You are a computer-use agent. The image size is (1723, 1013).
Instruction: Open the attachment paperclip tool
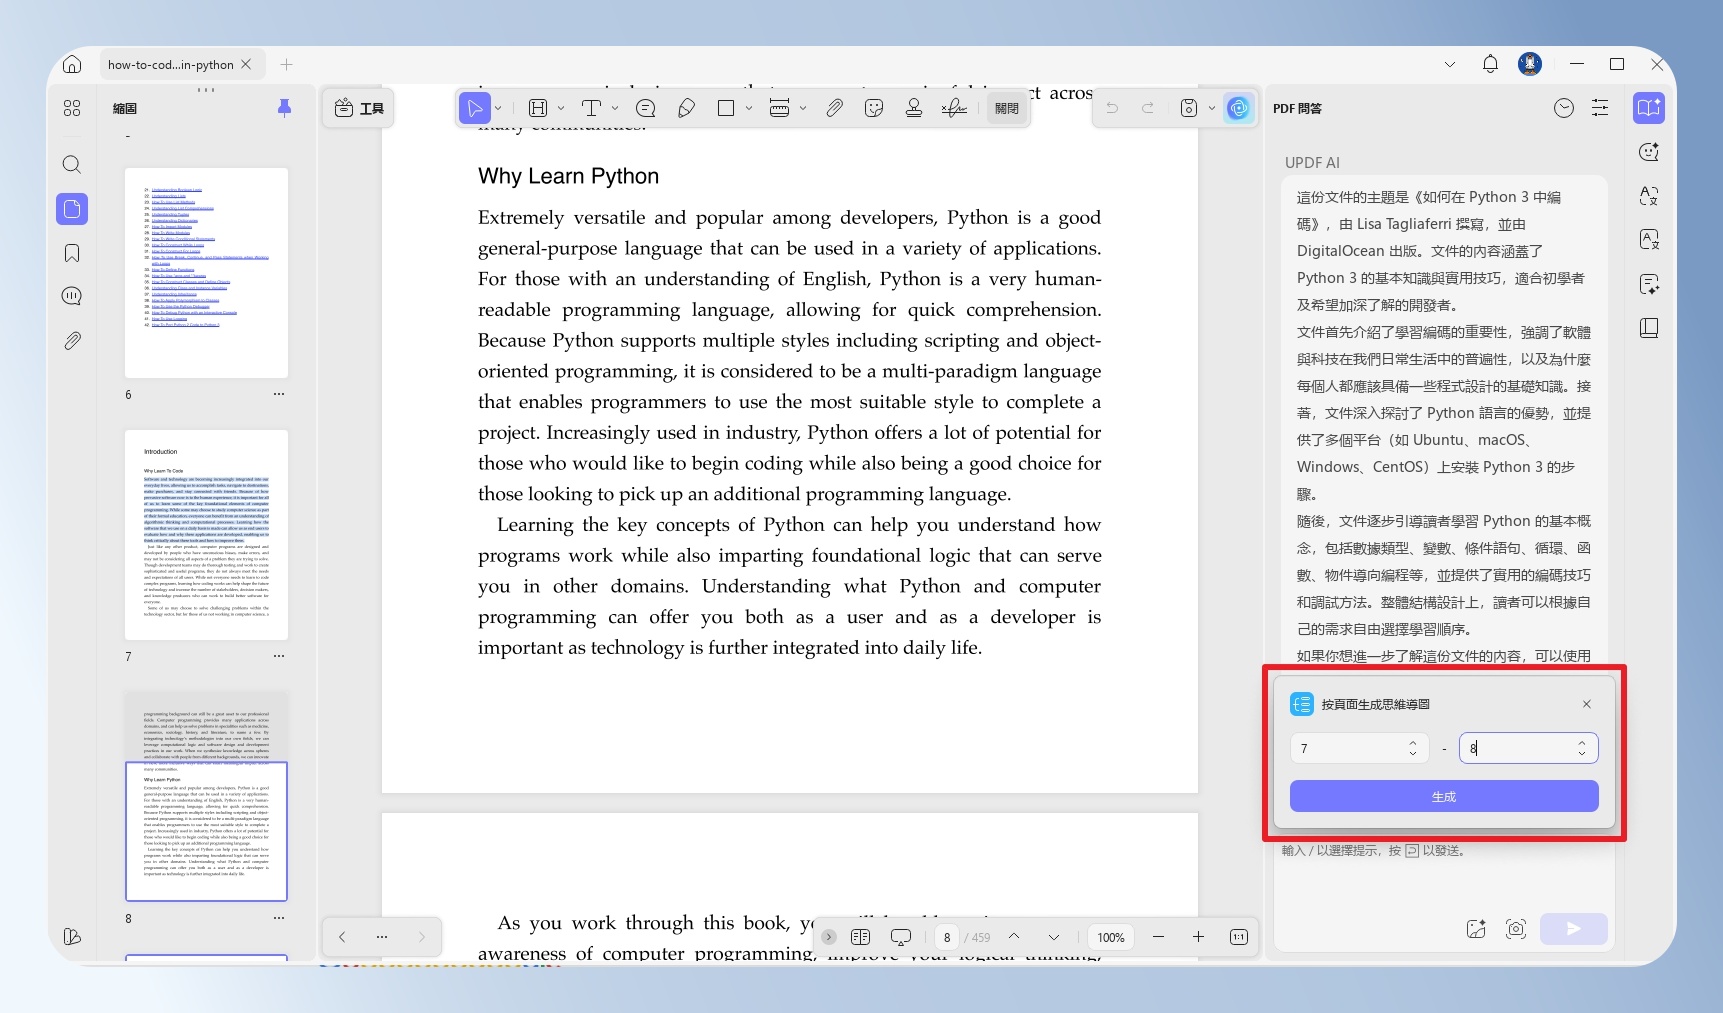(834, 108)
